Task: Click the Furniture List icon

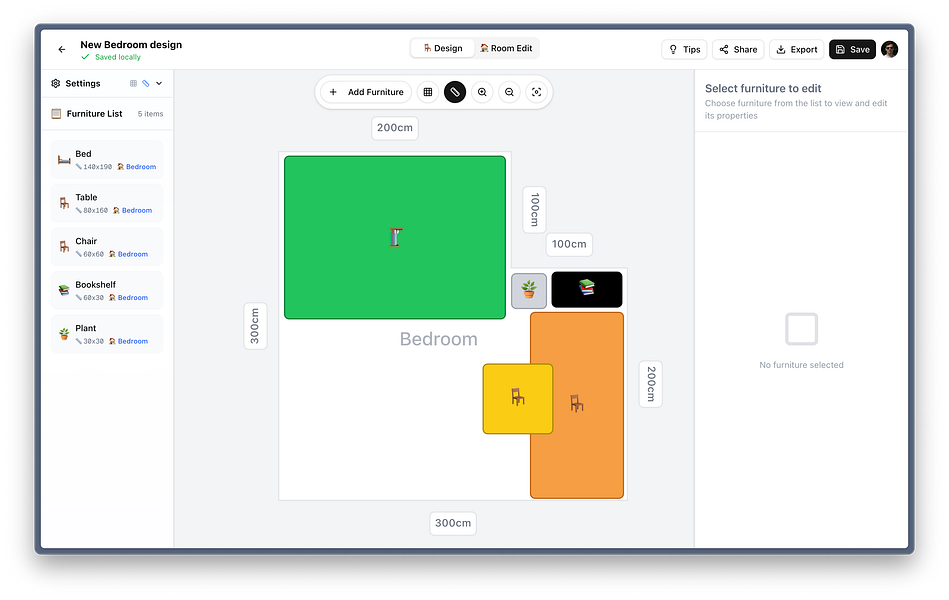Action: pos(56,114)
